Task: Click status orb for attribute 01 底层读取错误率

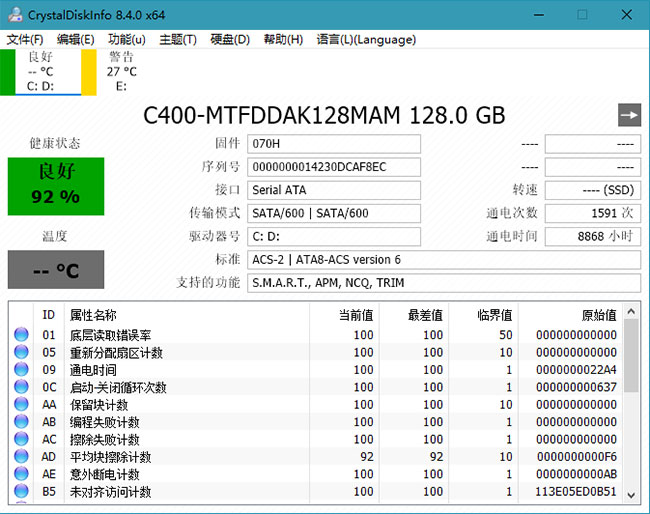Action: pos(21,334)
